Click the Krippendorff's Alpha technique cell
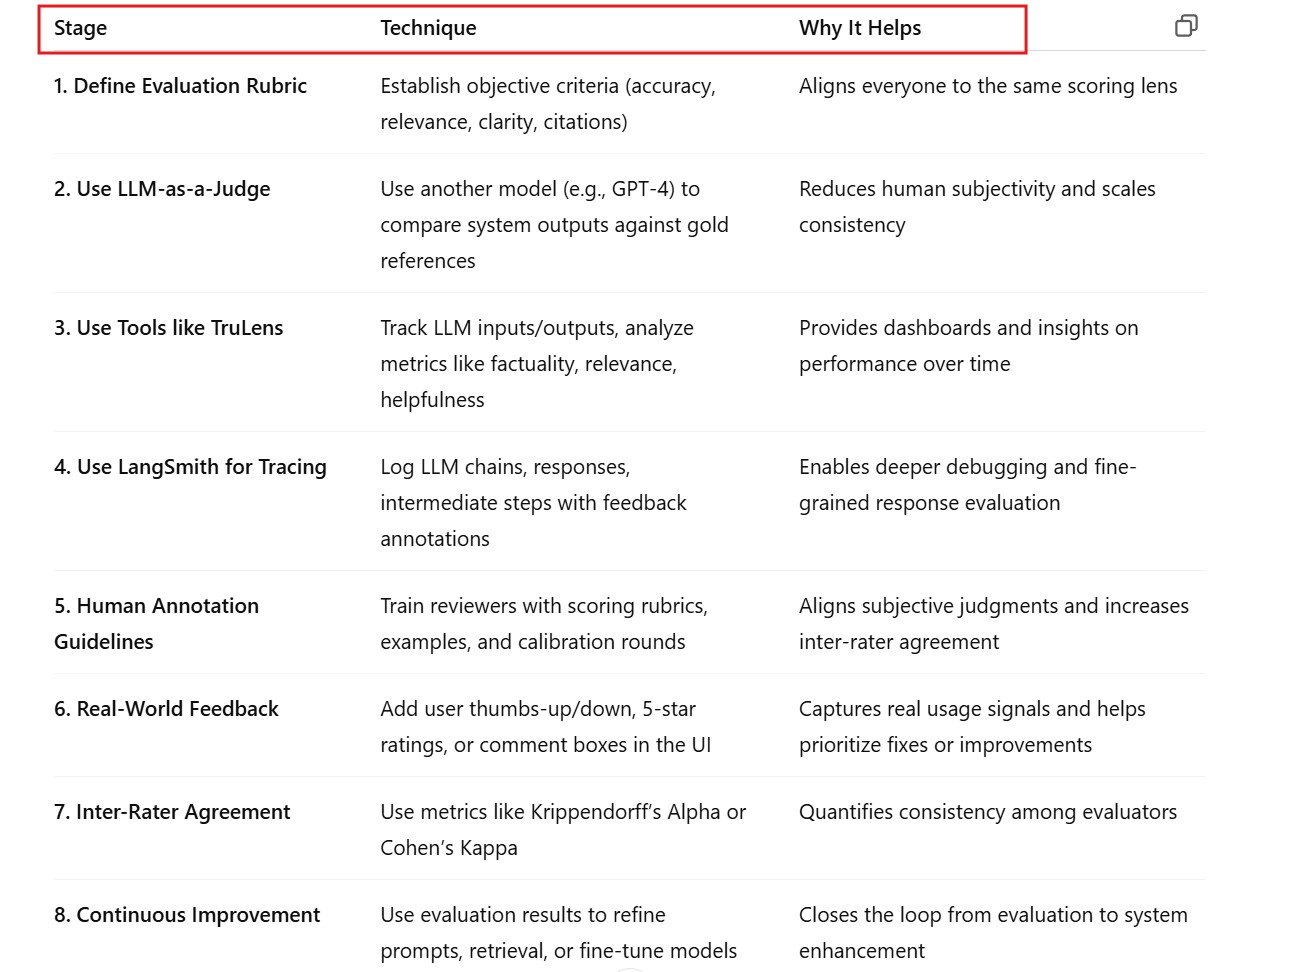The height and width of the screenshot is (972, 1292). 562,830
